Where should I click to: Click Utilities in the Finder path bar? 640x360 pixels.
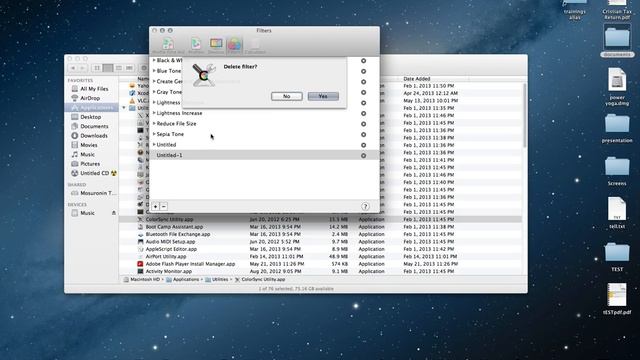[216, 280]
